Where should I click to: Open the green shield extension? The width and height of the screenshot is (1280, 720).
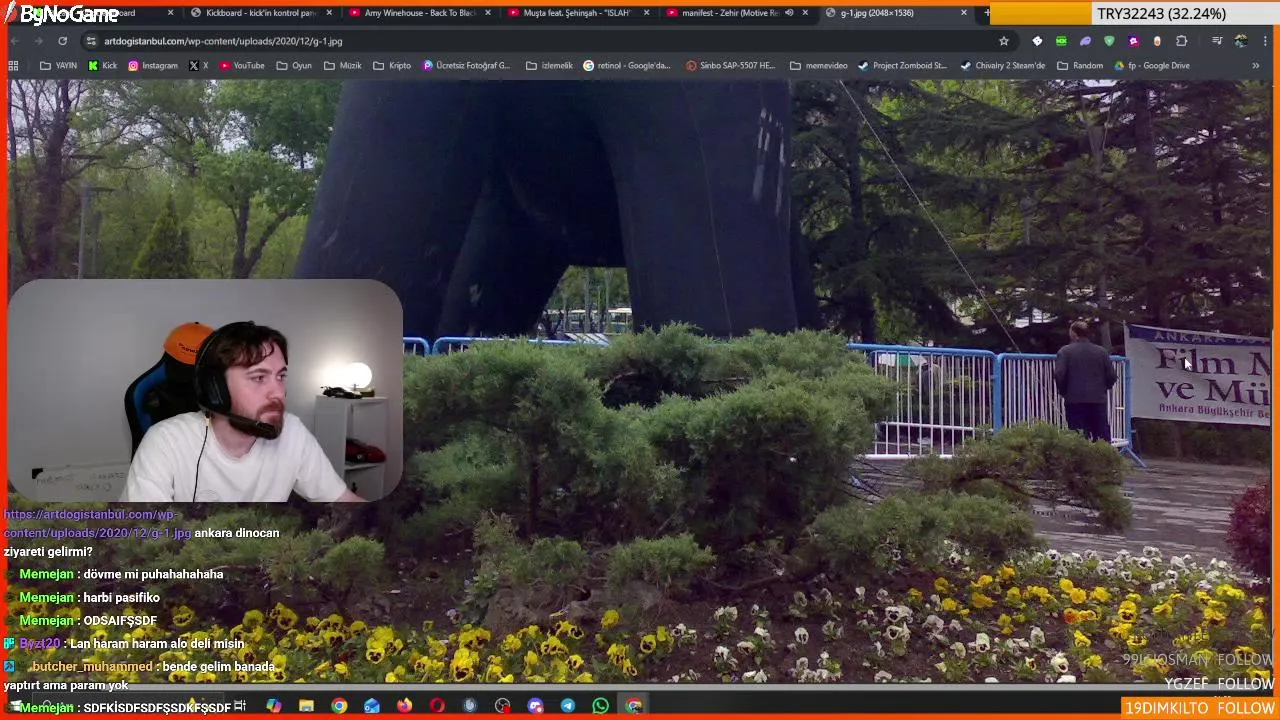pos(1109,41)
